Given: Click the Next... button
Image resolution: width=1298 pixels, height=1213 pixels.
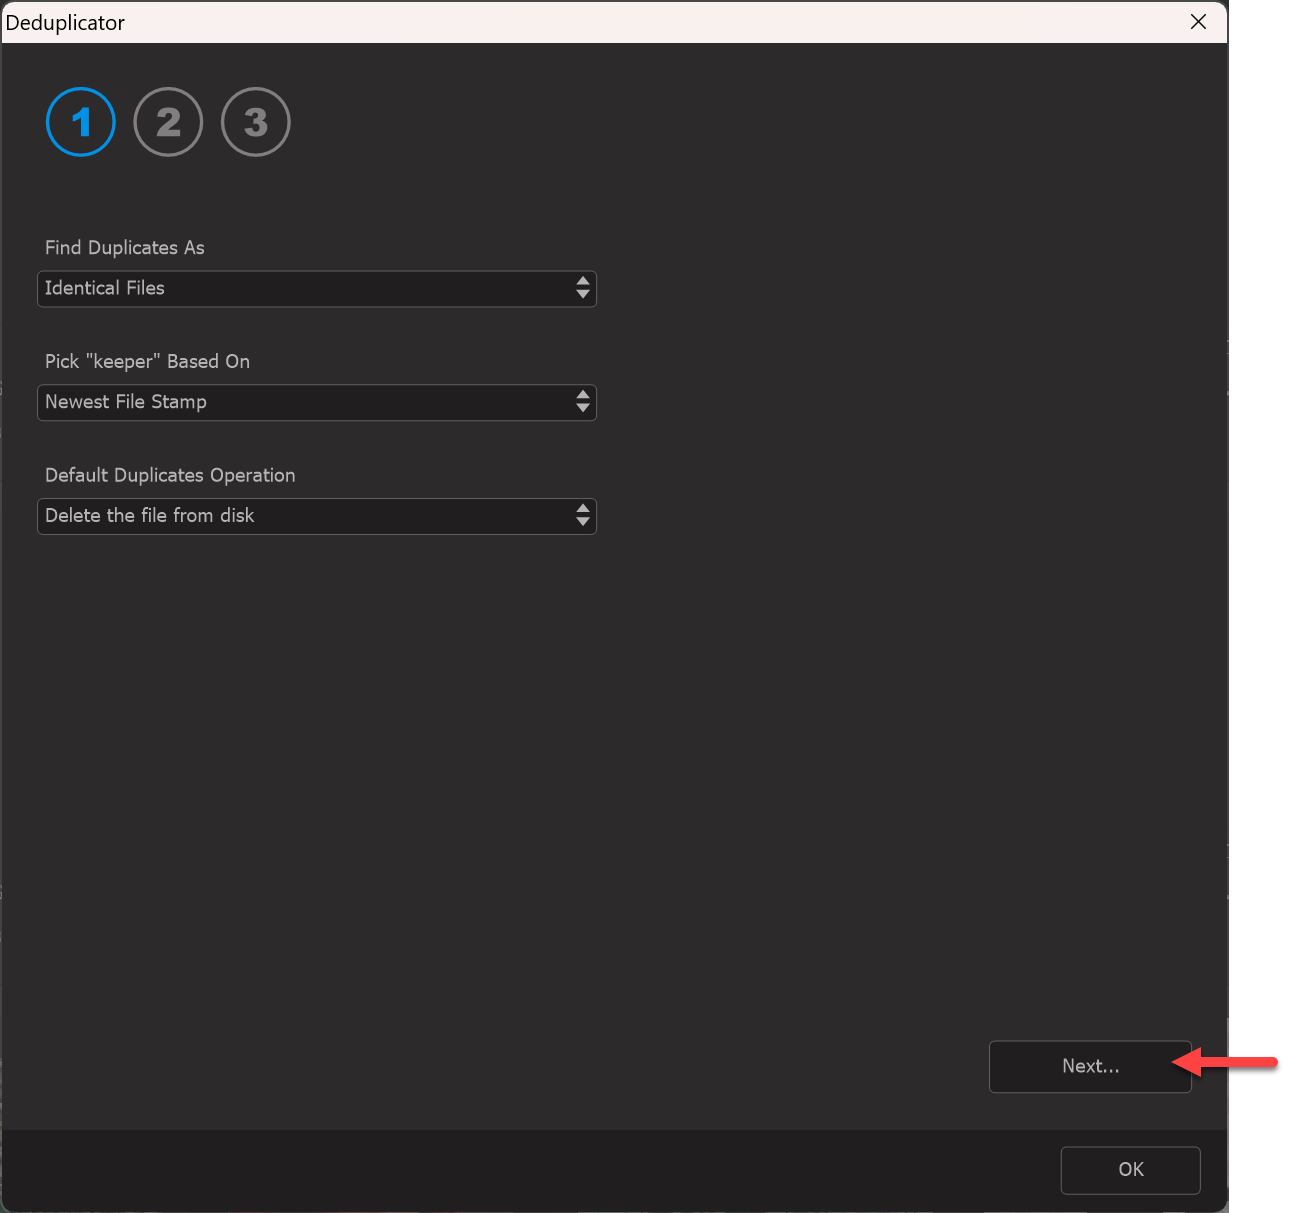Looking at the screenshot, I should pos(1090,1067).
